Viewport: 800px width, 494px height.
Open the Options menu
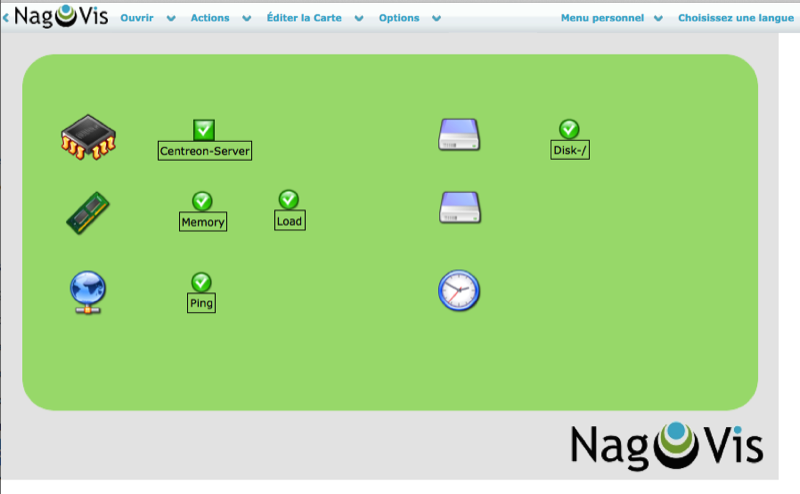pos(399,18)
